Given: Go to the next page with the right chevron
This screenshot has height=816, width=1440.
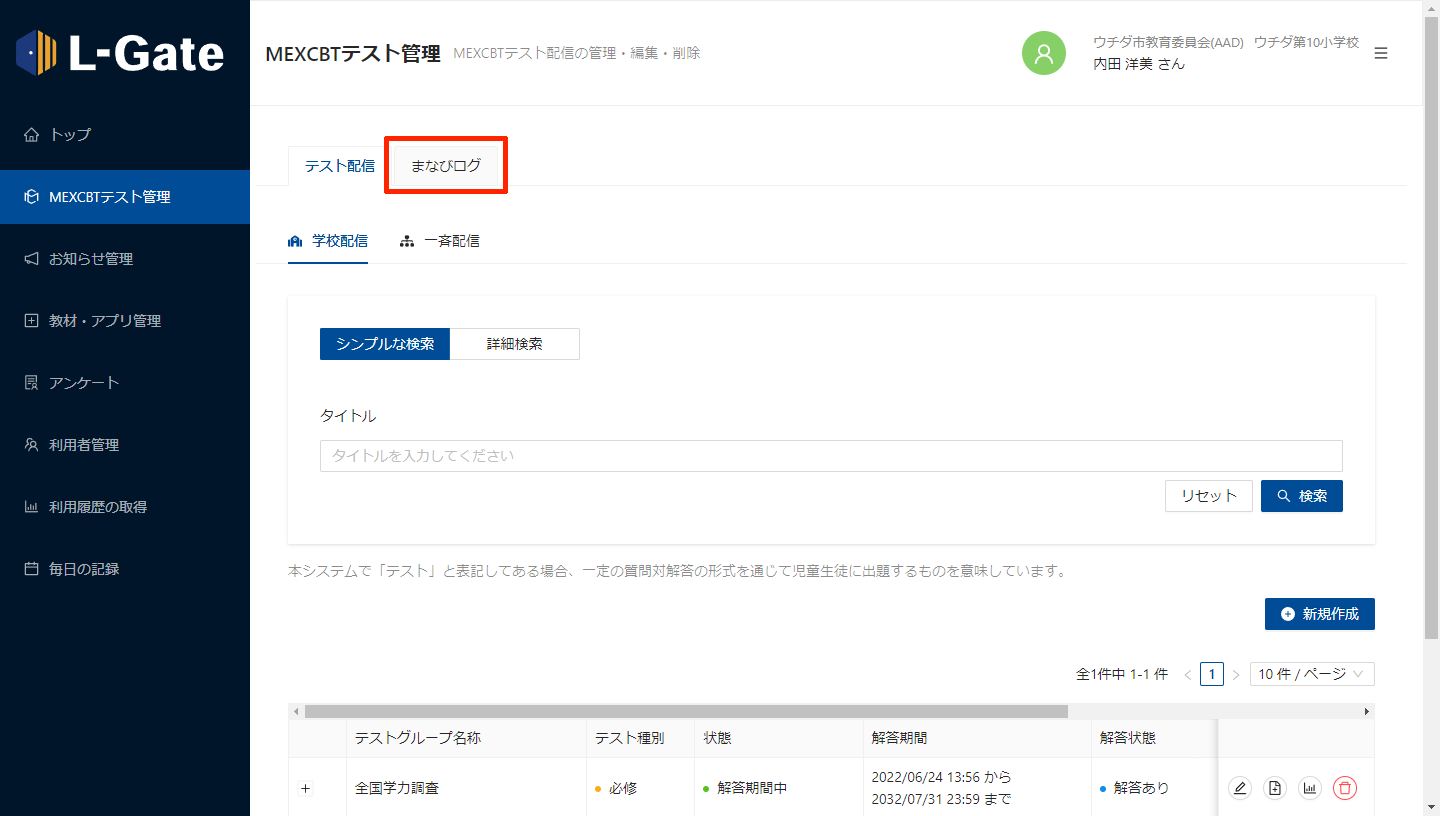Looking at the screenshot, I should click(1236, 675).
